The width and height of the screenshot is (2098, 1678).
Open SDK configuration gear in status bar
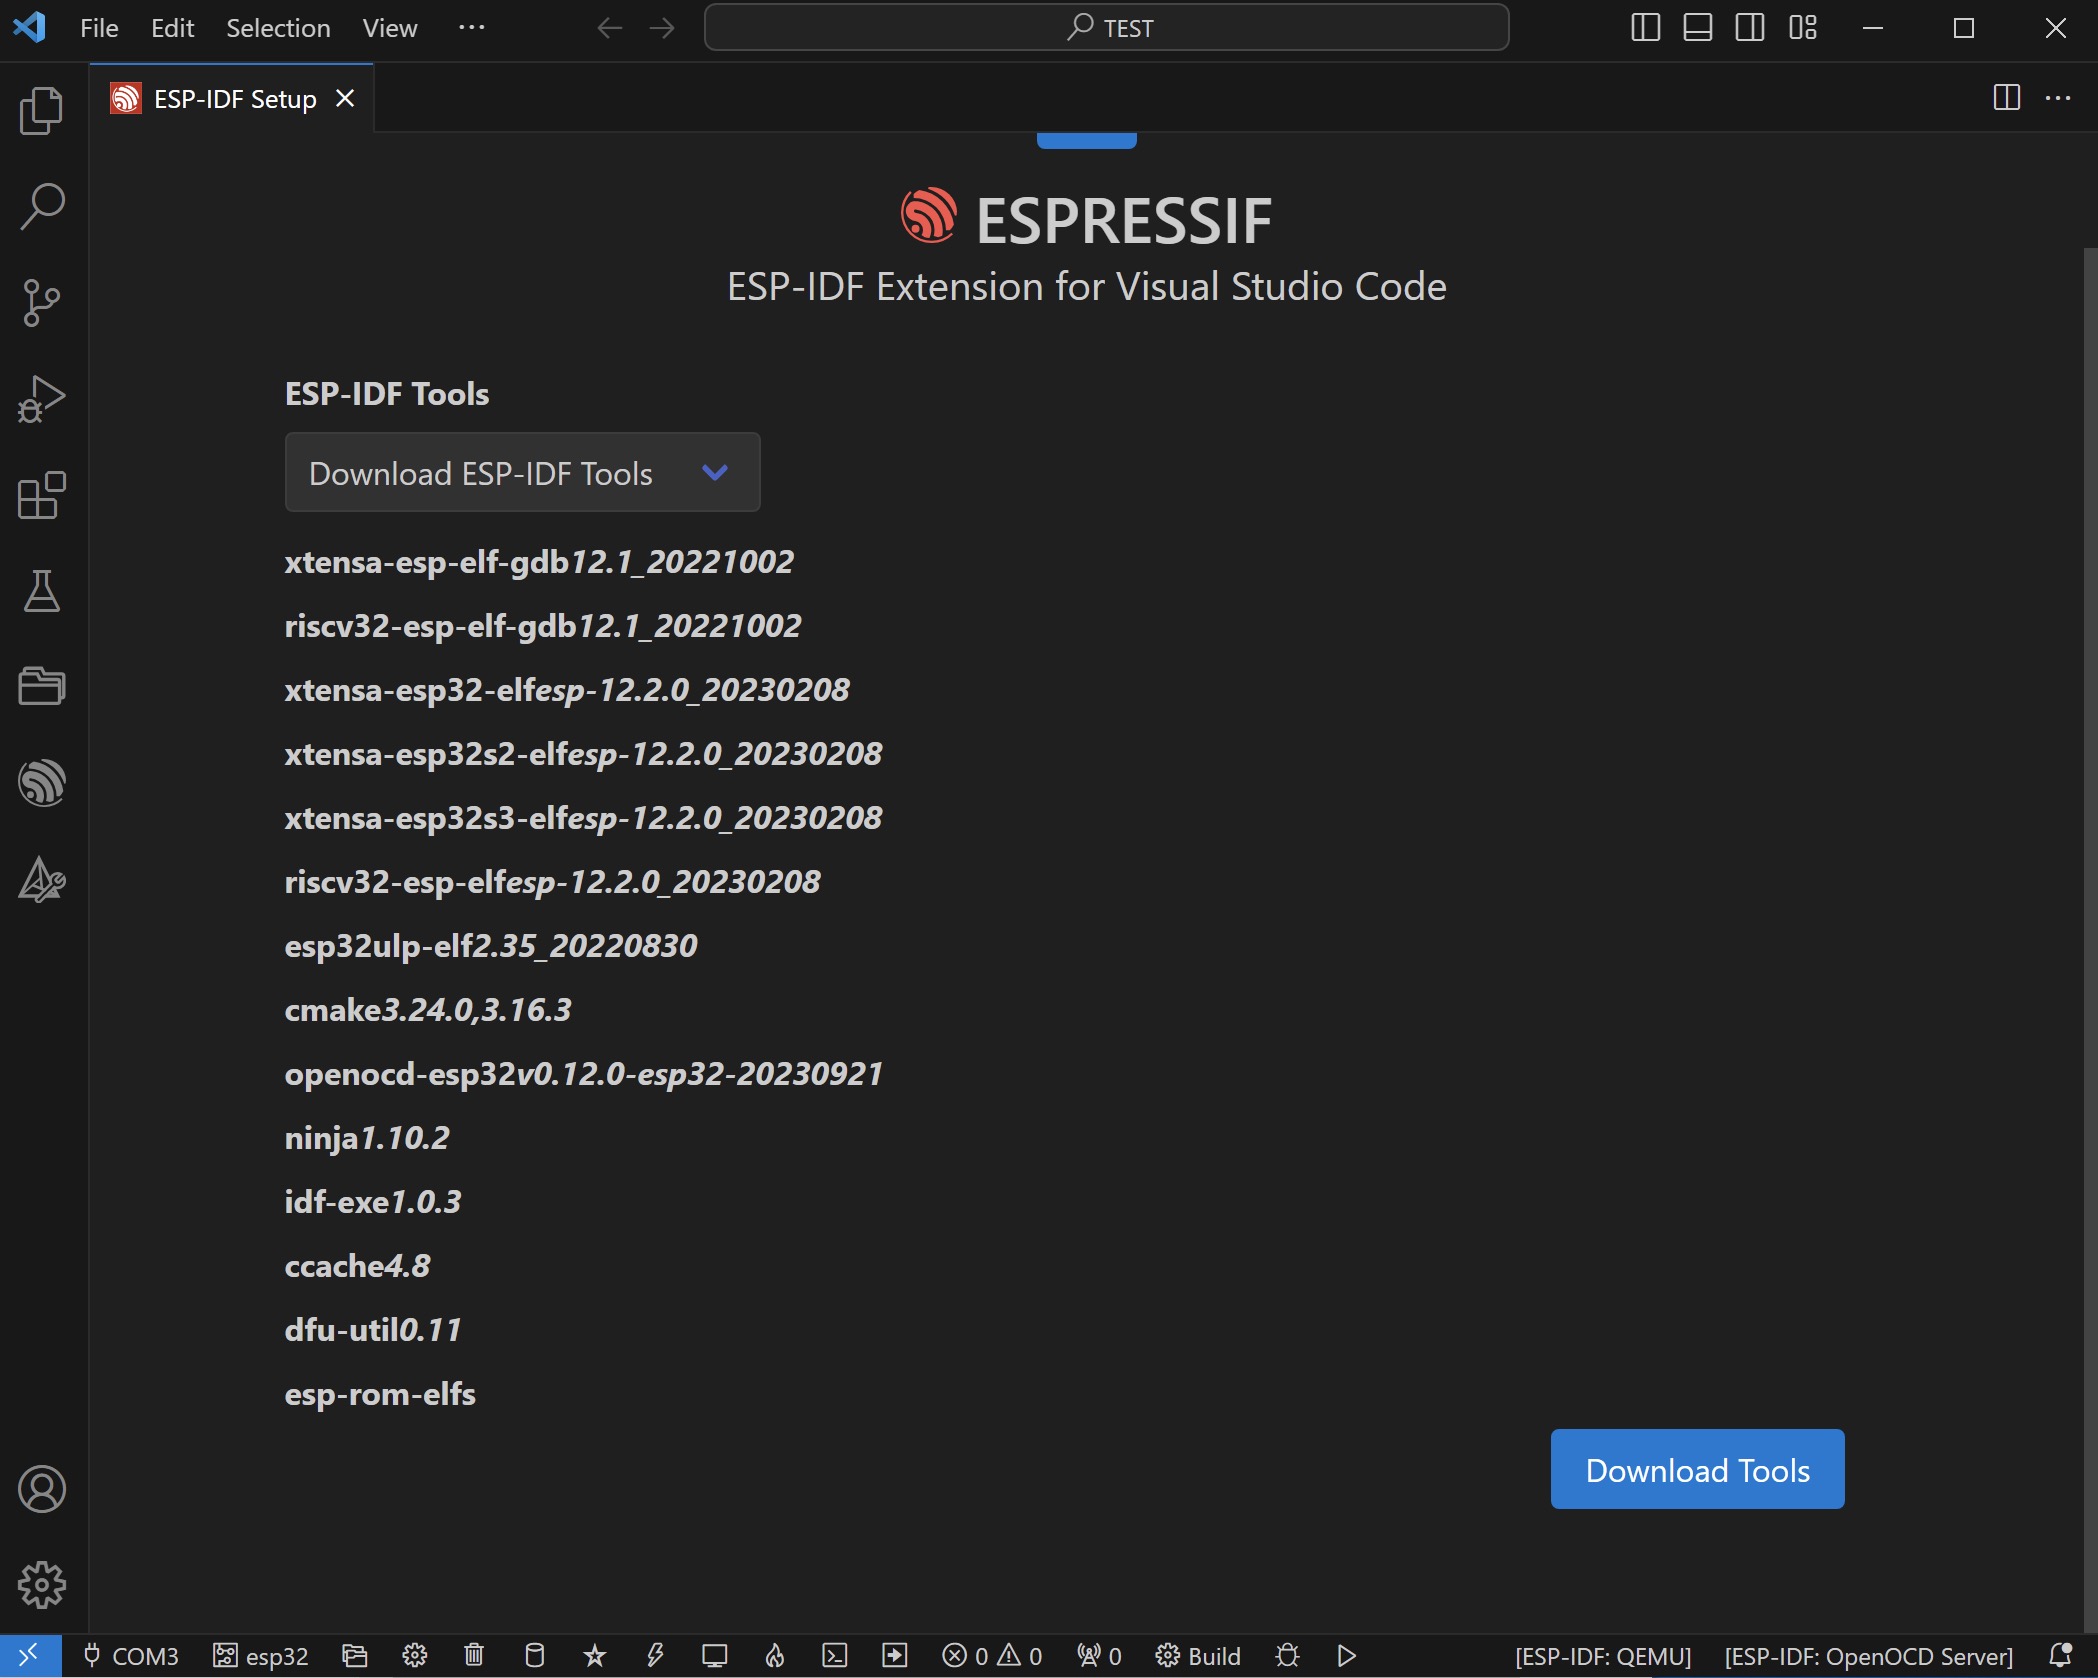click(x=415, y=1656)
